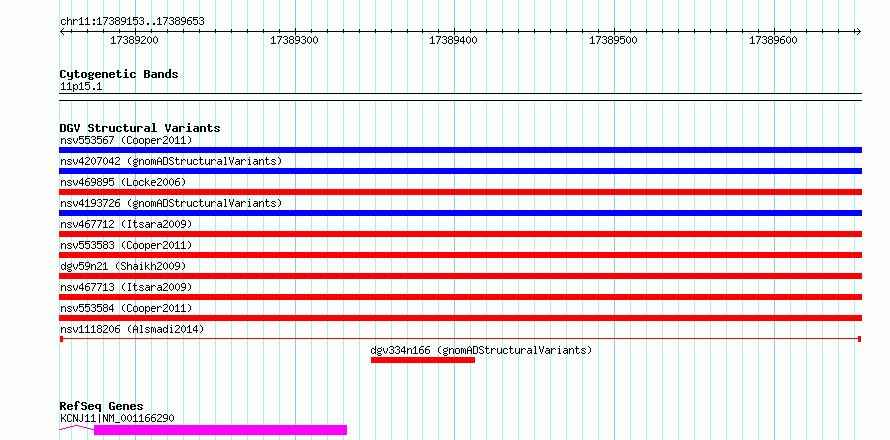This screenshot has height=440, width=890.
Task: Click the Cytogenetic Bands track heading
Action: pos(119,74)
